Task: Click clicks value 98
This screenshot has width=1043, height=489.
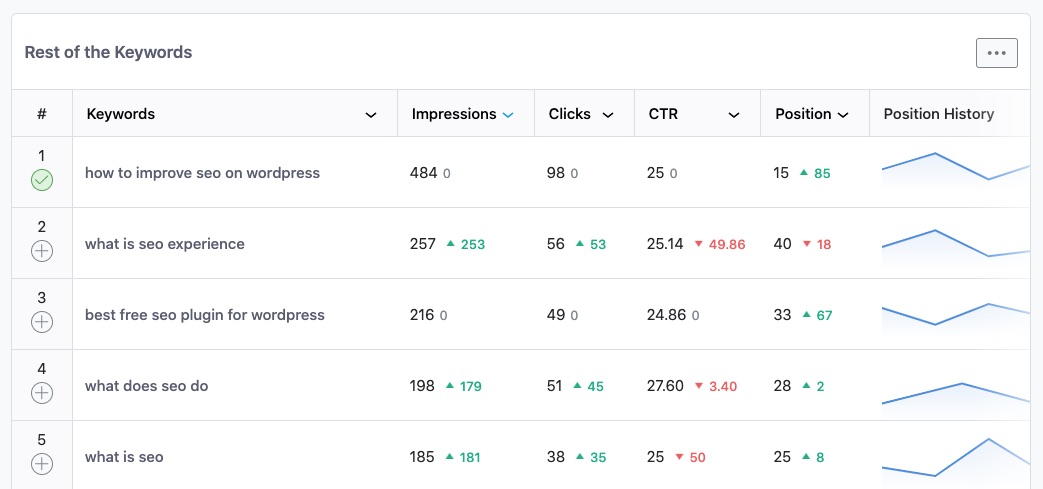Action: pos(555,173)
